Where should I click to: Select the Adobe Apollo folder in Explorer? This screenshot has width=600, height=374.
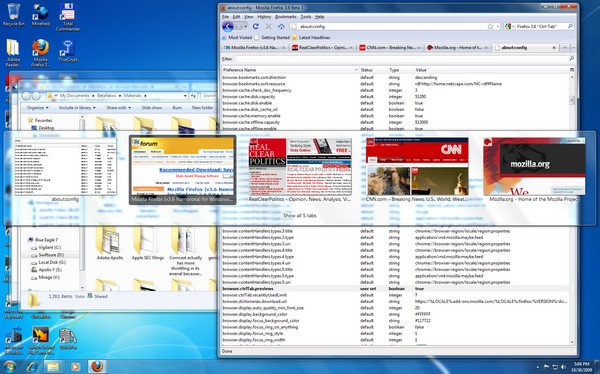pyautogui.click(x=110, y=243)
